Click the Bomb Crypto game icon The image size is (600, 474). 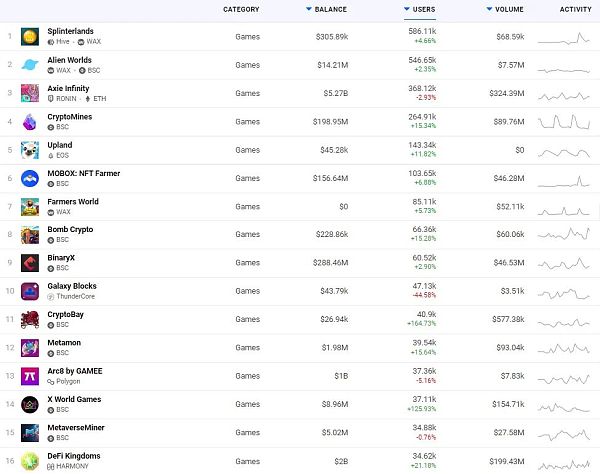tap(30, 235)
